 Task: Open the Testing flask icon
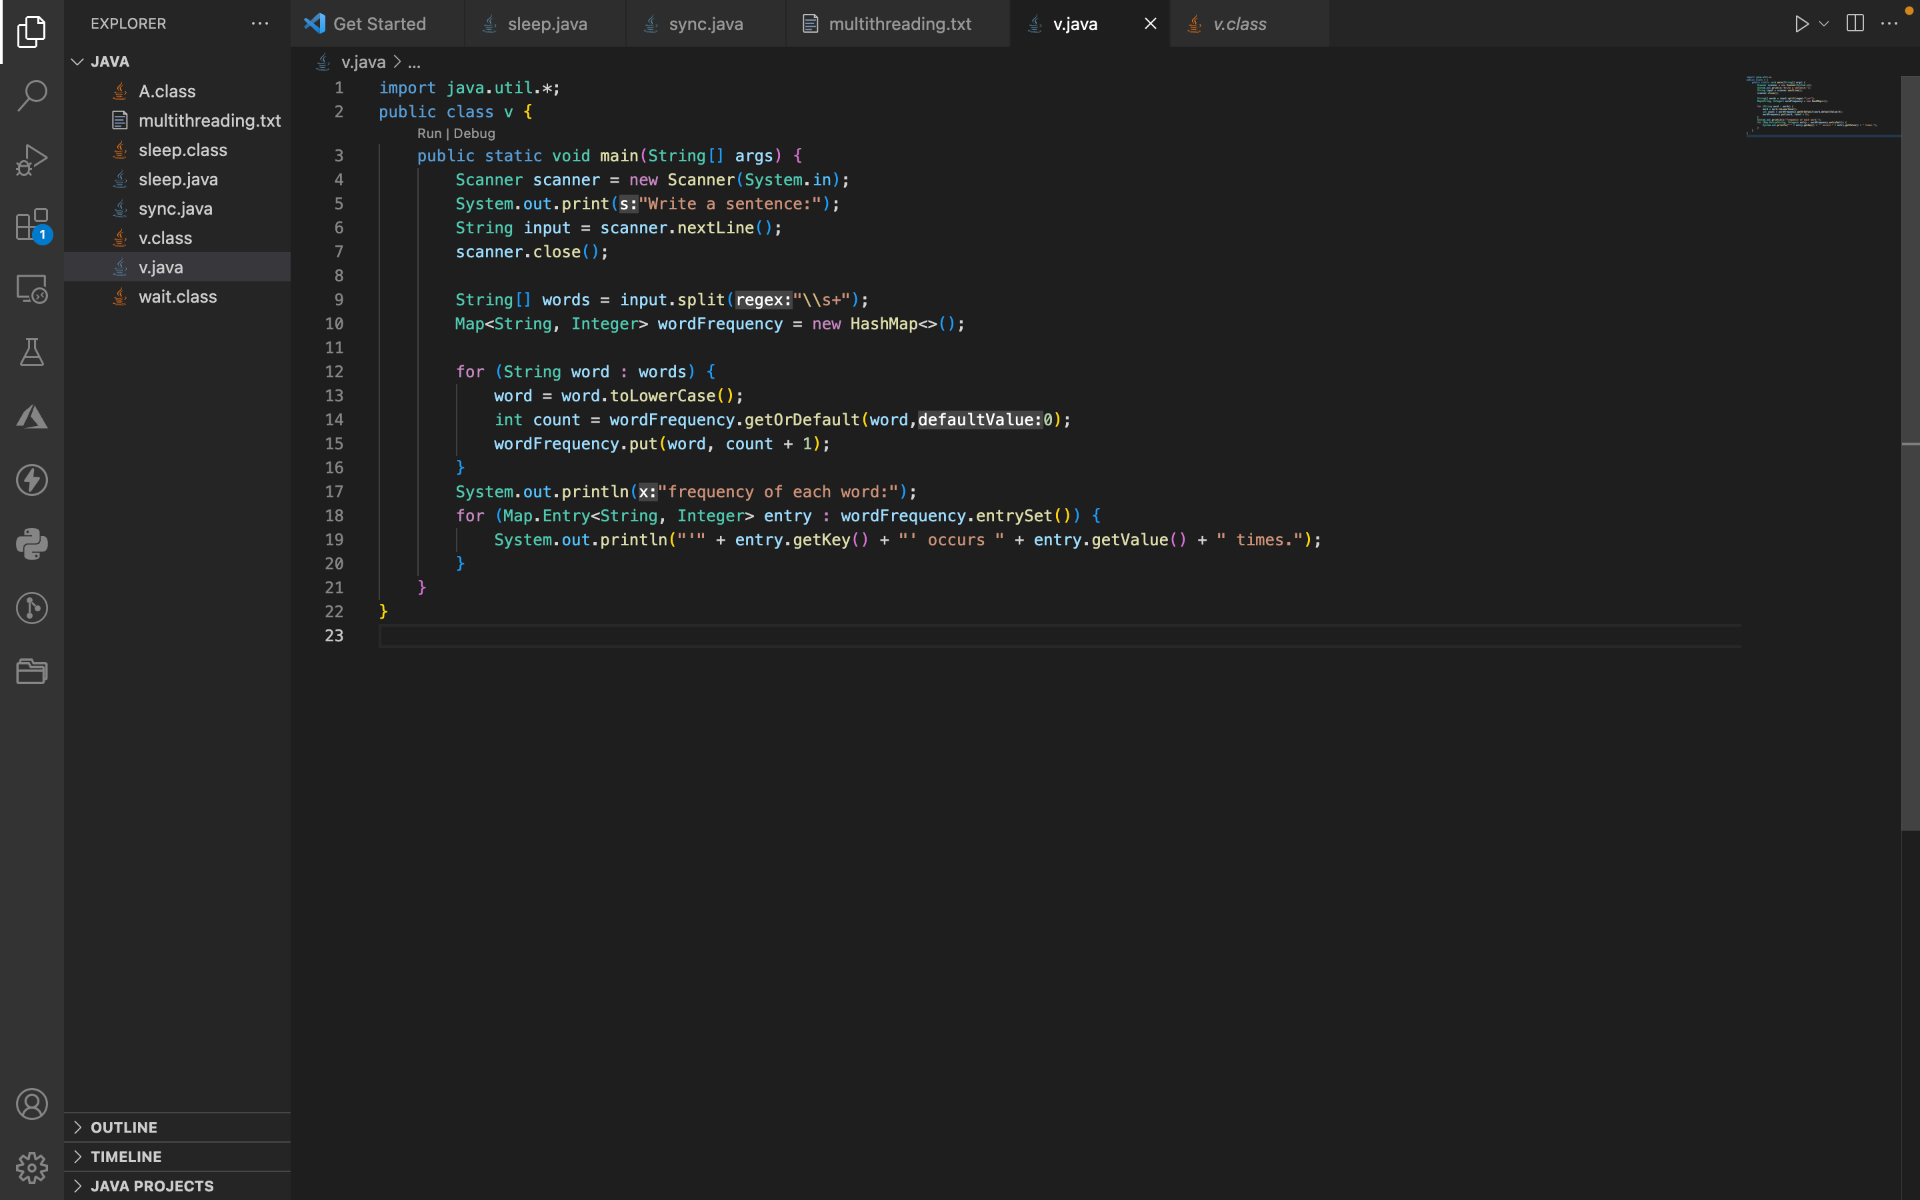[32, 352]
